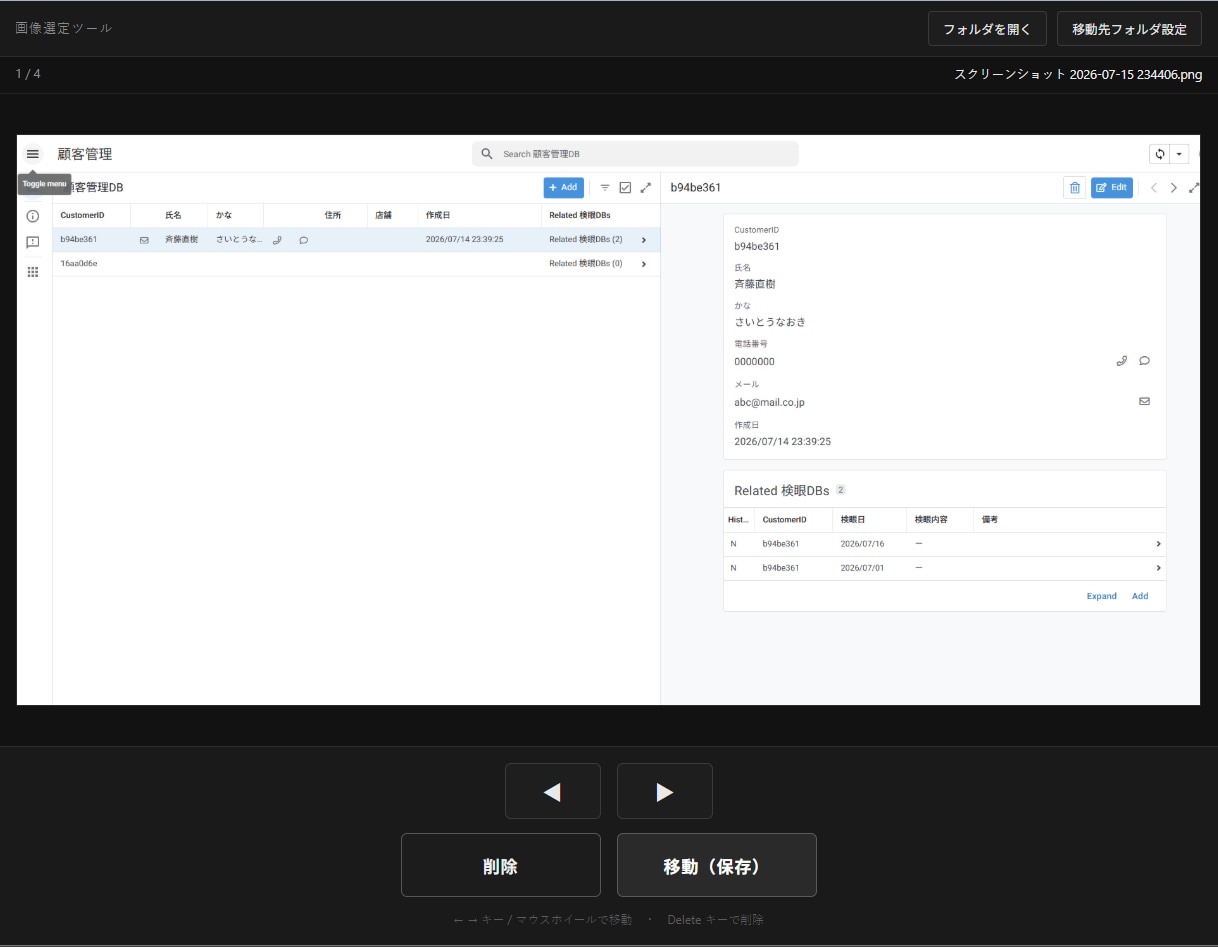Screen dimensions: 1218x947
Task: Open the dropdown arrow next to sync icon
Action: 1180,154
